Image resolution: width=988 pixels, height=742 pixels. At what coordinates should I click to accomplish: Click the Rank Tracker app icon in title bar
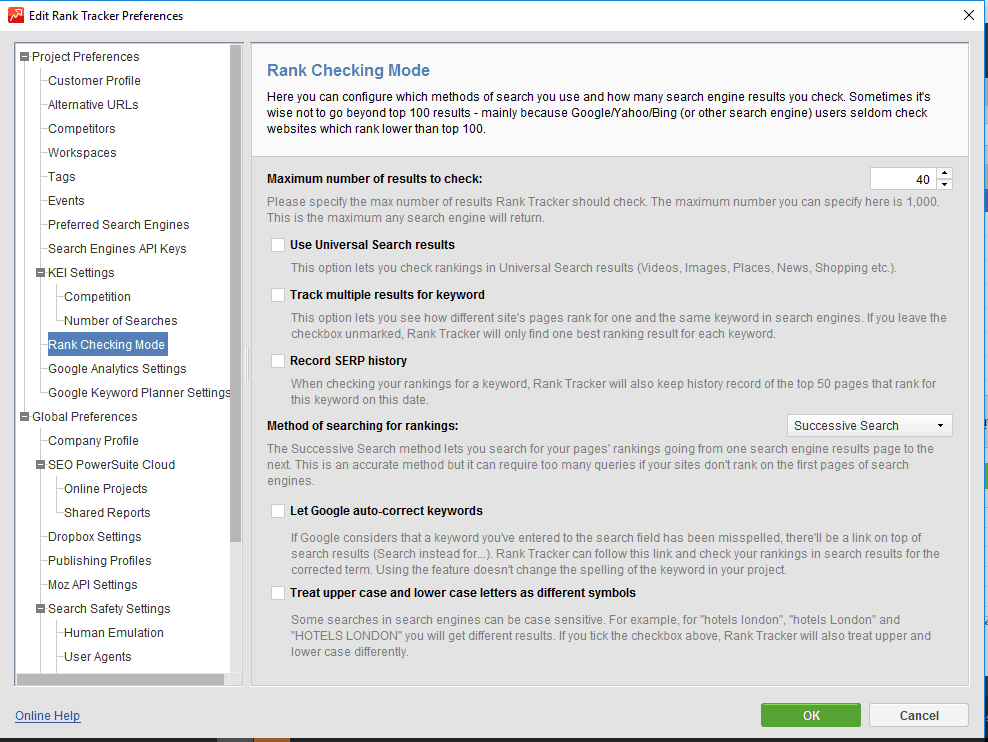tap(14, 15)
